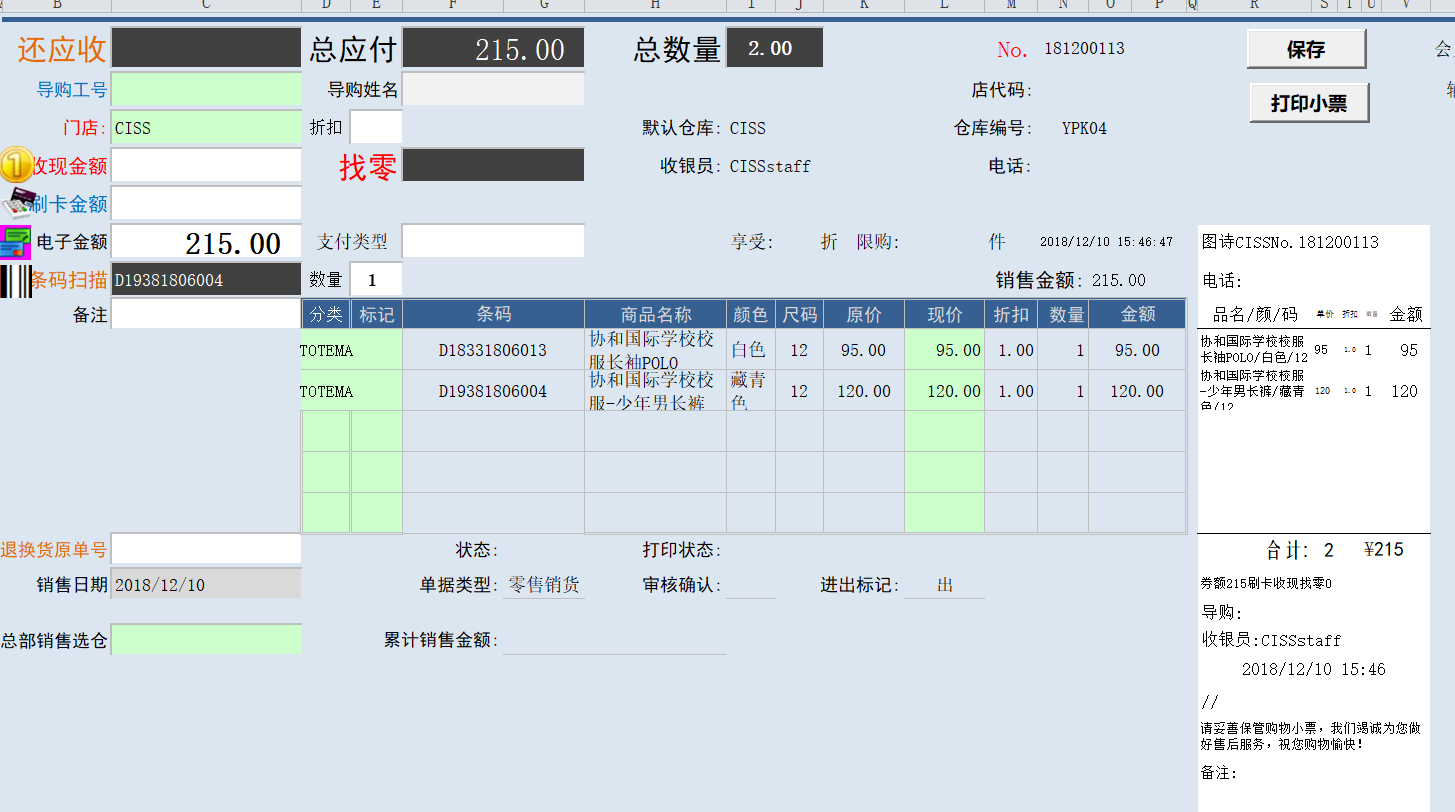Screen dimensions: 1455x812
Task: Click the electronic payment icon beside 电子金额
Action: pos(15,242)
